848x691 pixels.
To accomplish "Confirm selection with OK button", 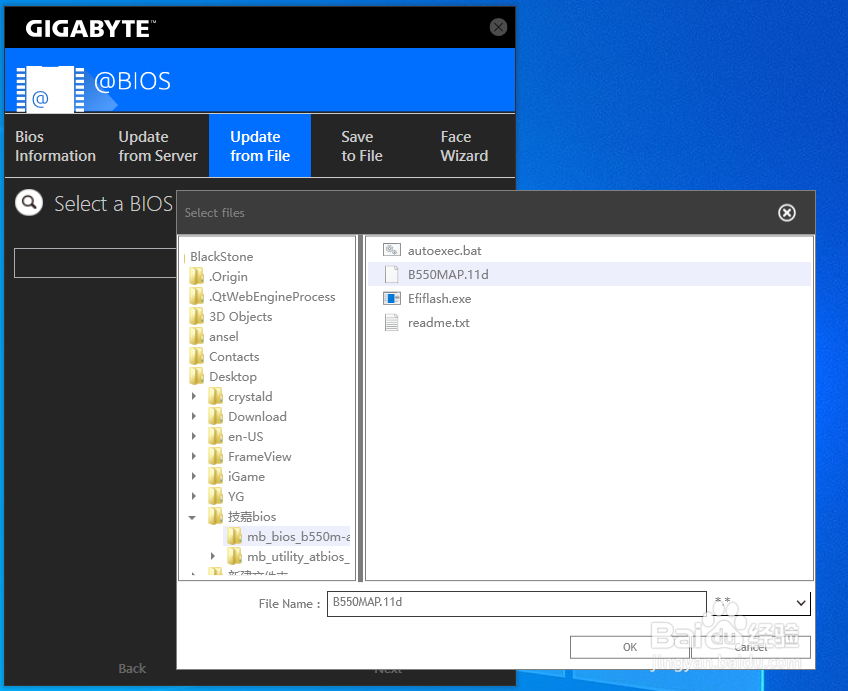I will 630,647.
